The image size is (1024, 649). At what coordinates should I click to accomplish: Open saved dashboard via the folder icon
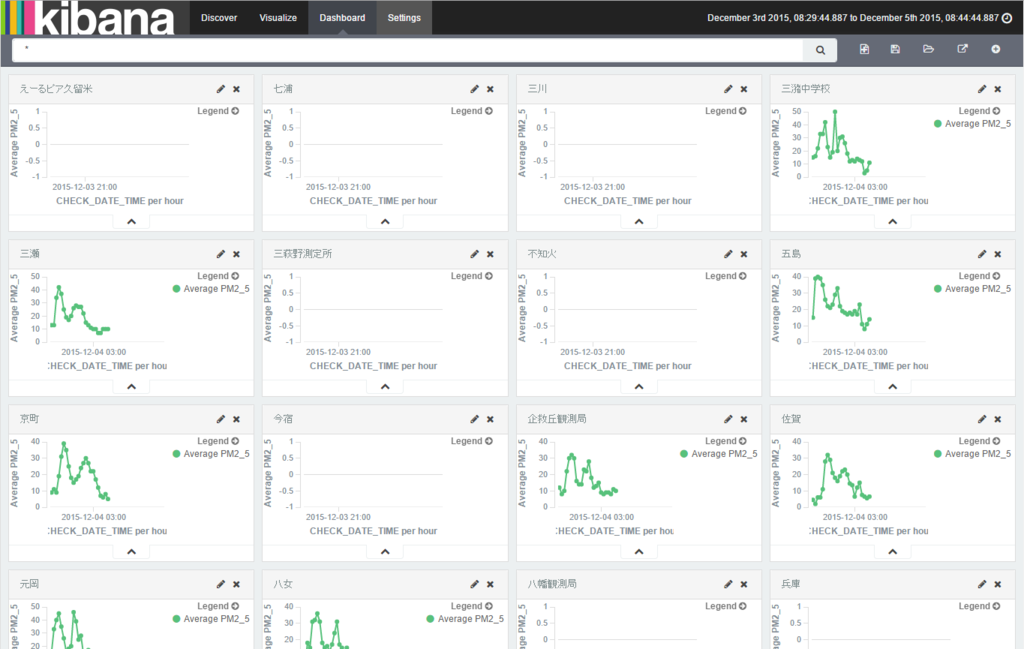click(928, 49)
